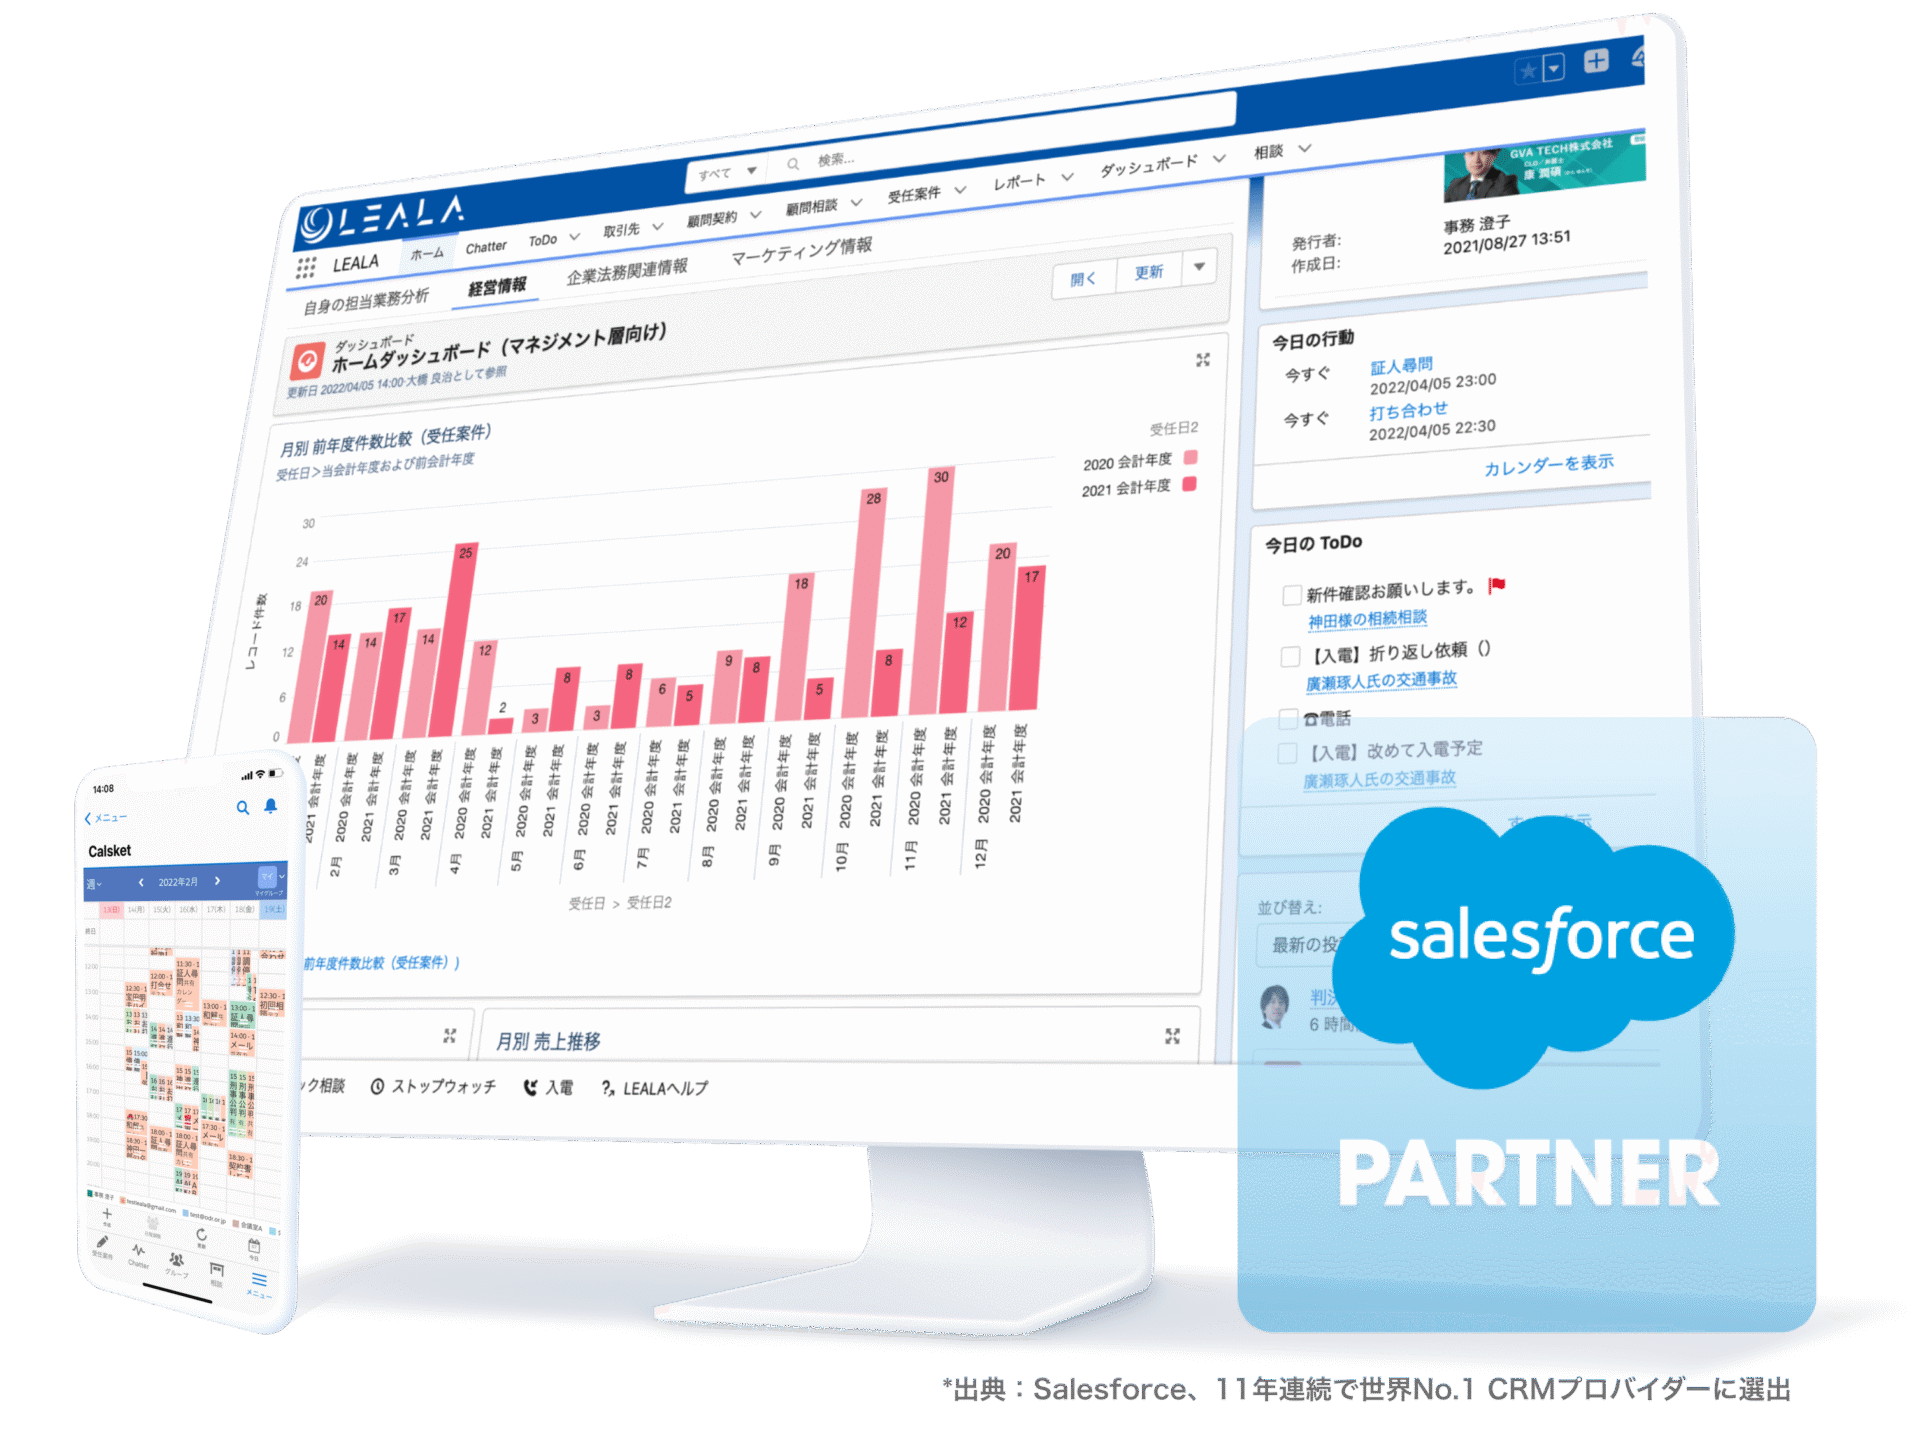
Task: Open the ストップウォッチ utility
Action: 433,1086
